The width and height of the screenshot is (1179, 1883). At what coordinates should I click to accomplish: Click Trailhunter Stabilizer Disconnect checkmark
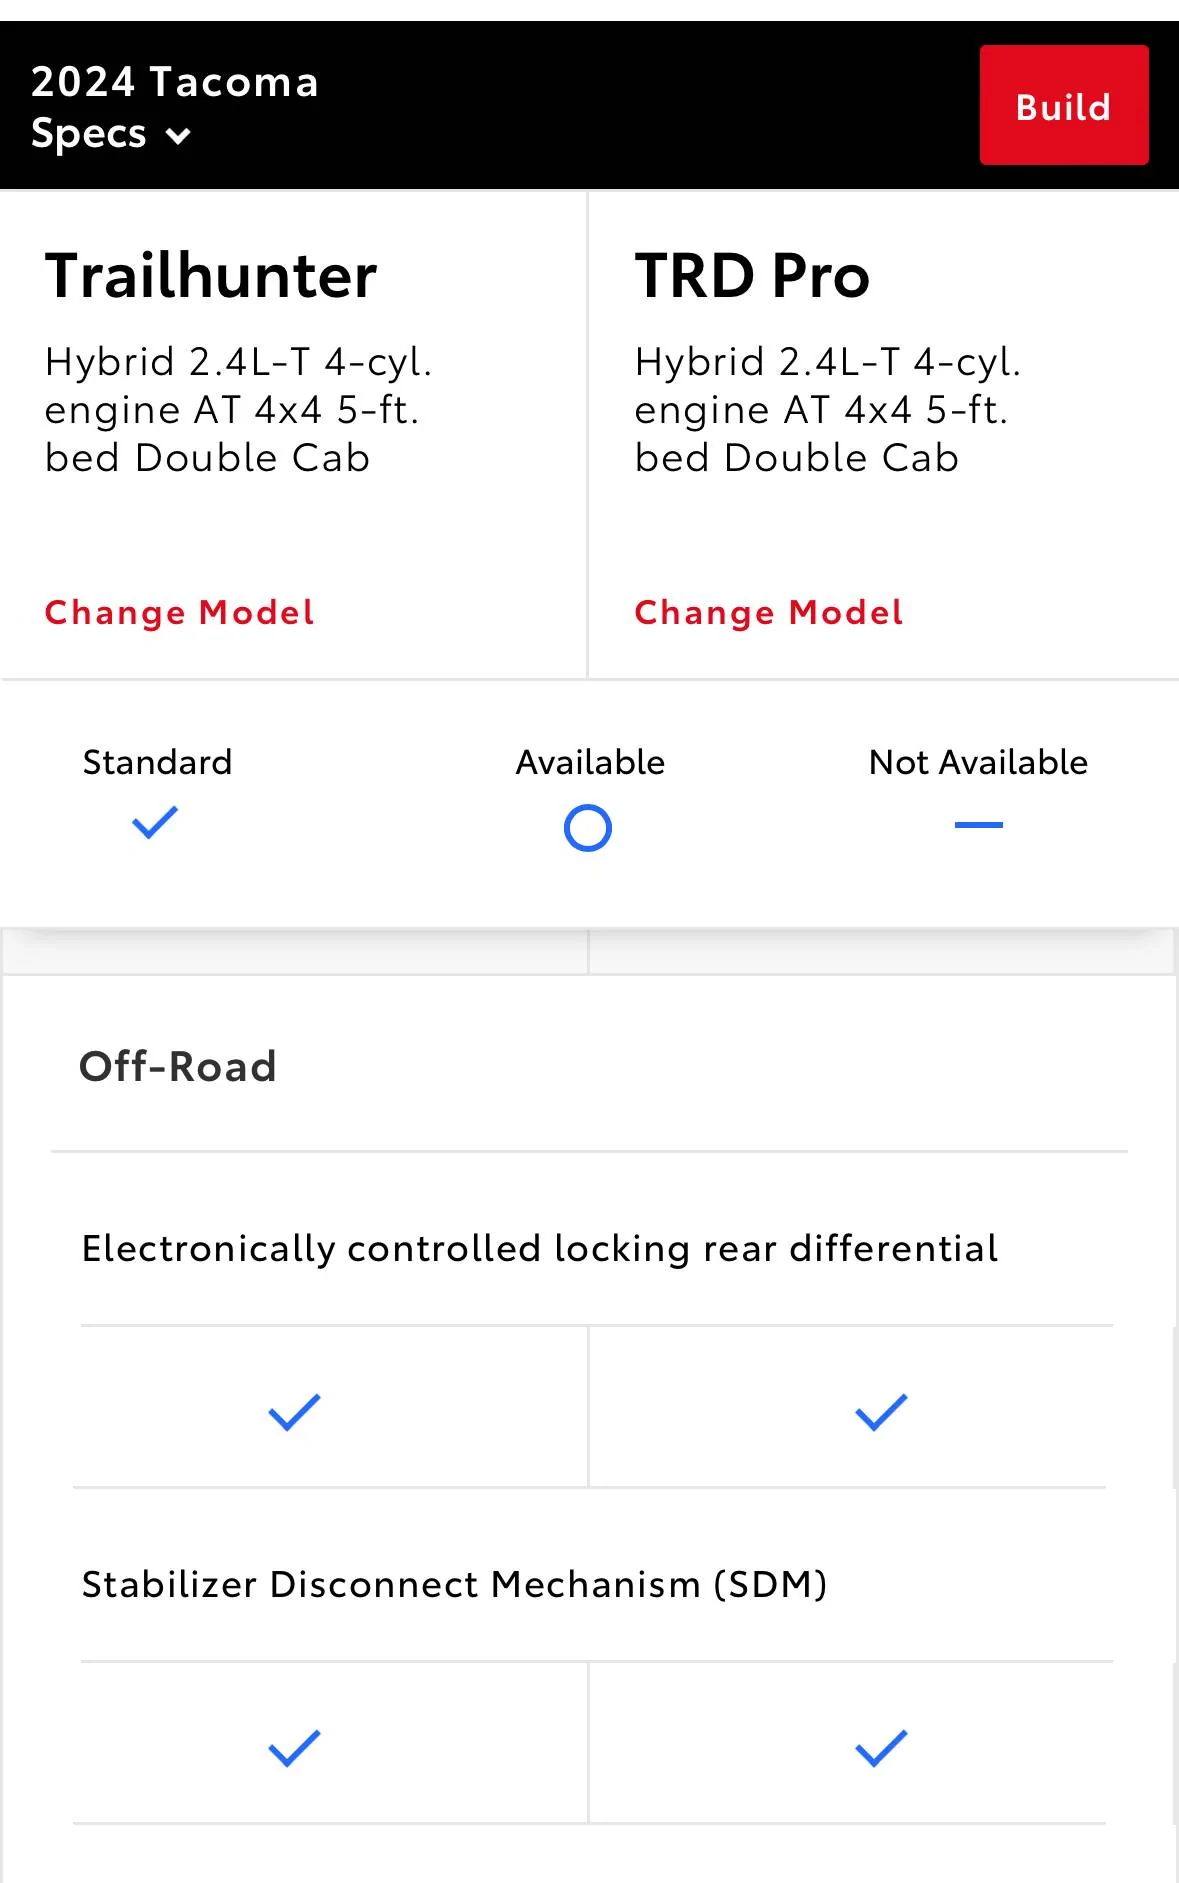[294, 1748]
